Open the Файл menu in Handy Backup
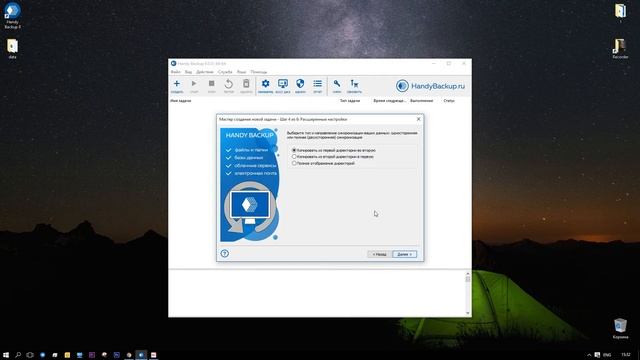 [176, 72]
